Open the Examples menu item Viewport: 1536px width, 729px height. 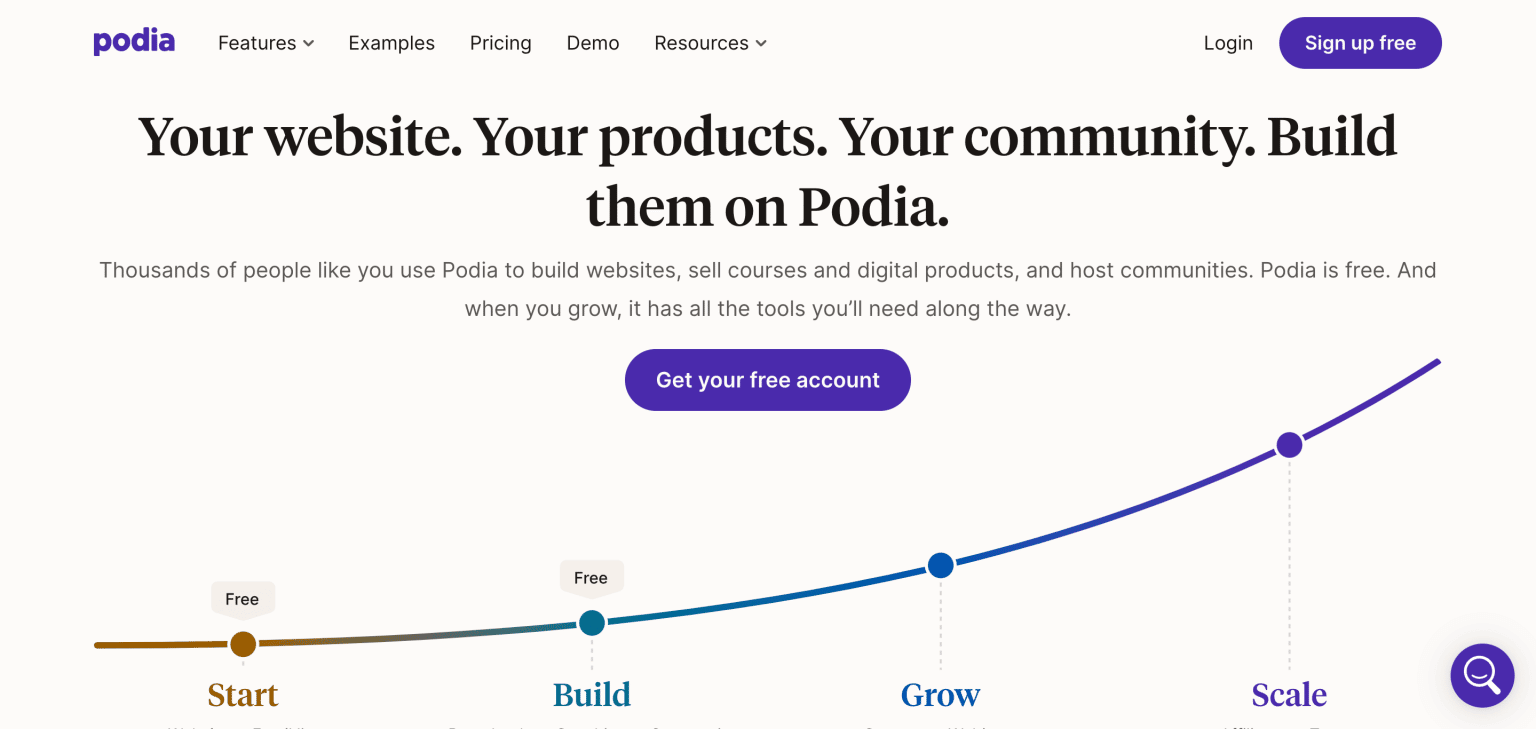tap(391, 43)
